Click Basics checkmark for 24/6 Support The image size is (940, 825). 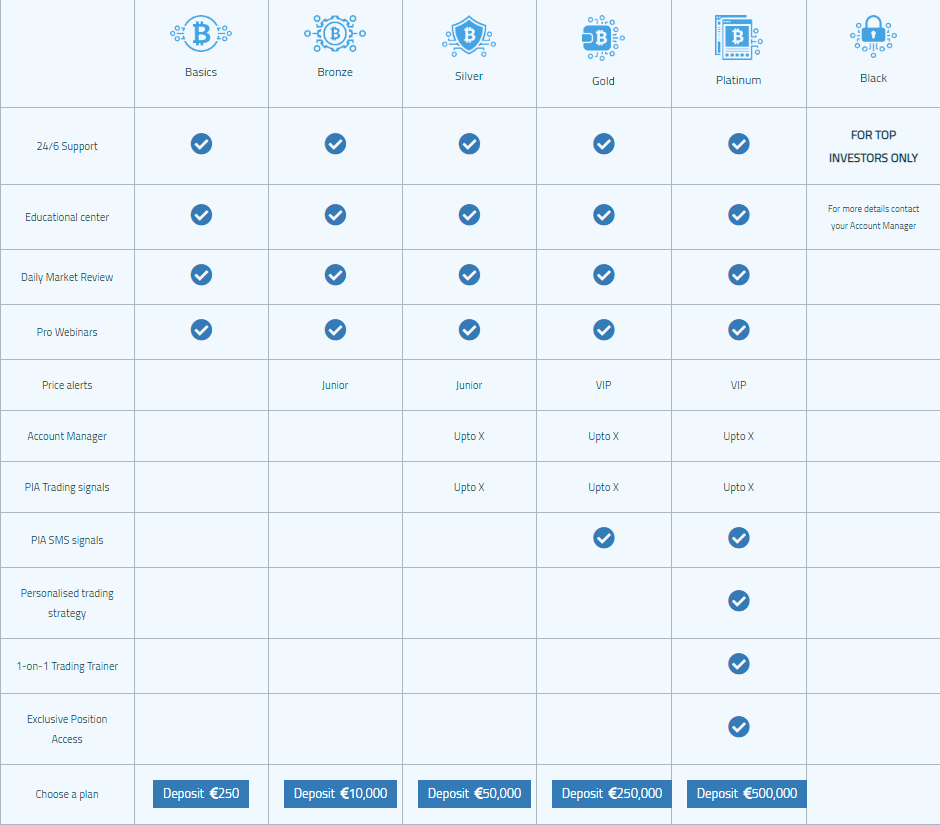coord(201,144)
